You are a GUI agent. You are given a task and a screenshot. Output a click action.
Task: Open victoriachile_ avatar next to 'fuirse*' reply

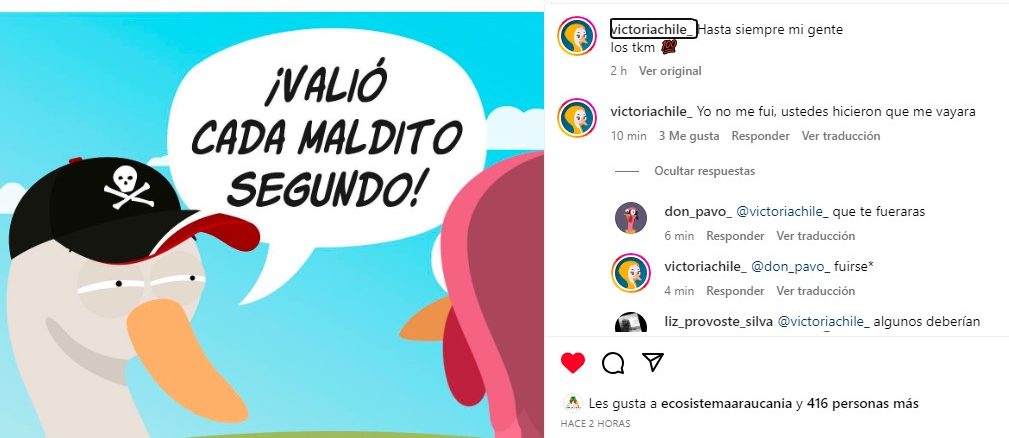[631, 273]
